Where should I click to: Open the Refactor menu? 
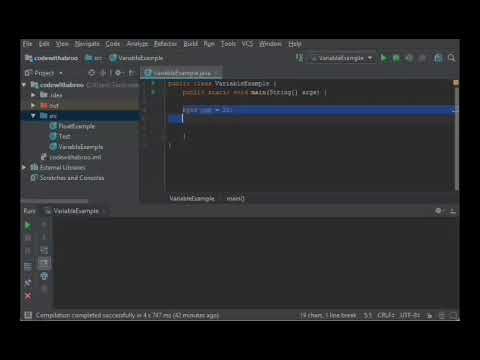point(165,44)
